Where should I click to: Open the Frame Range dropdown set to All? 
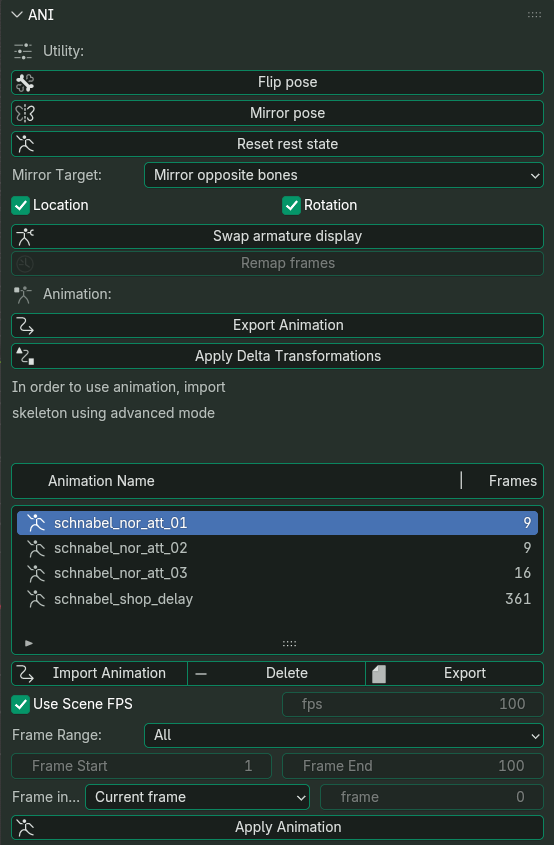pos(344,735)
